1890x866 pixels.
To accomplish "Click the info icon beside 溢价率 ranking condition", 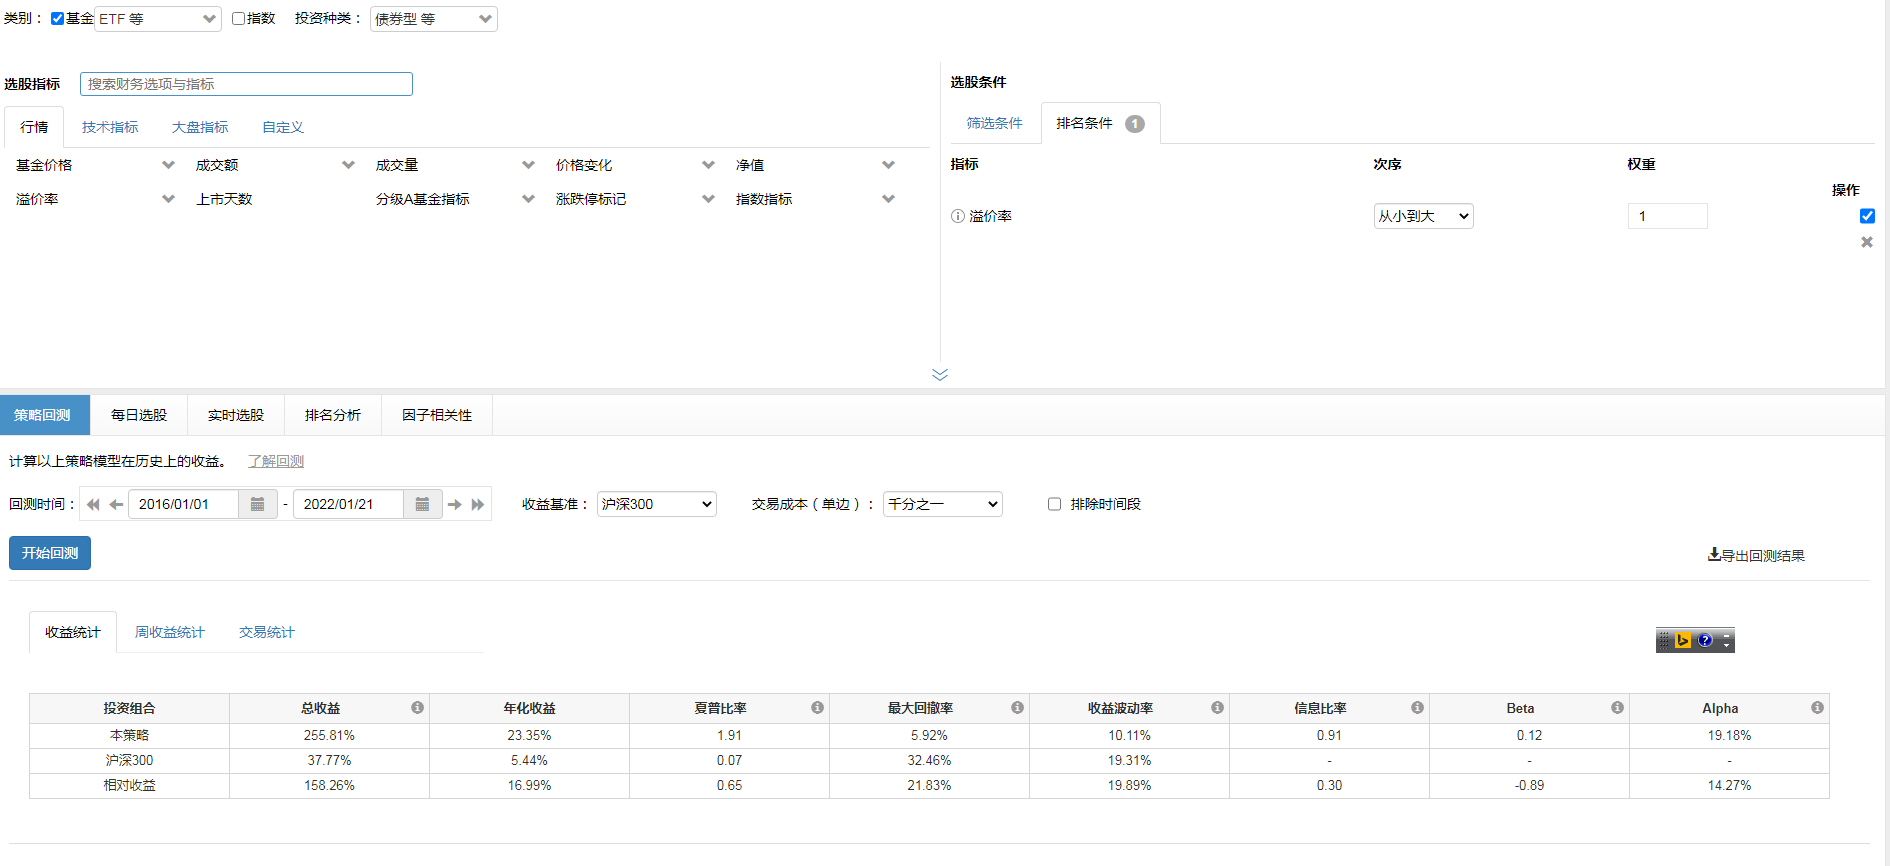I will 958,216.
